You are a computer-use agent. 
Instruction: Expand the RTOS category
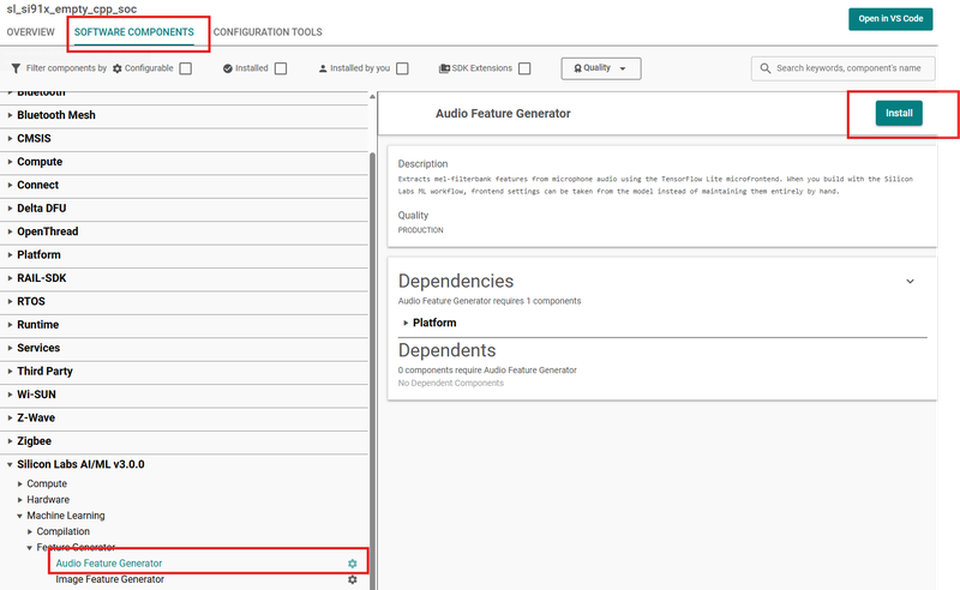coord(10,301)
